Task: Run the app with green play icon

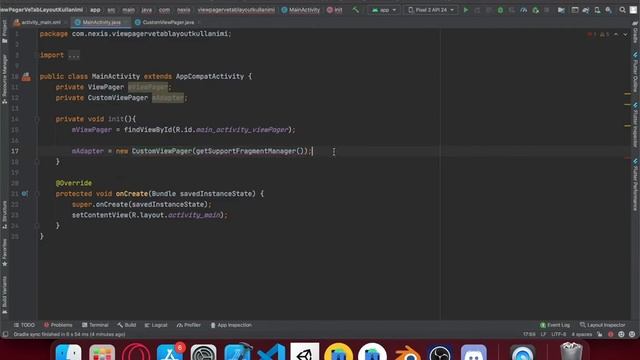Action: 466,10
